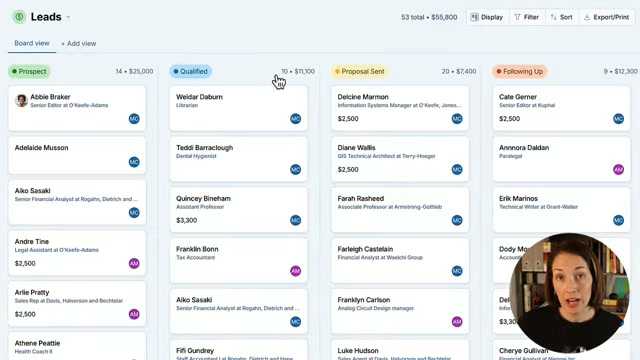Image resolution: width=640 pixels, height=360 pixels.
Task: Open the Delcine Marmon card
Action: 400,108
